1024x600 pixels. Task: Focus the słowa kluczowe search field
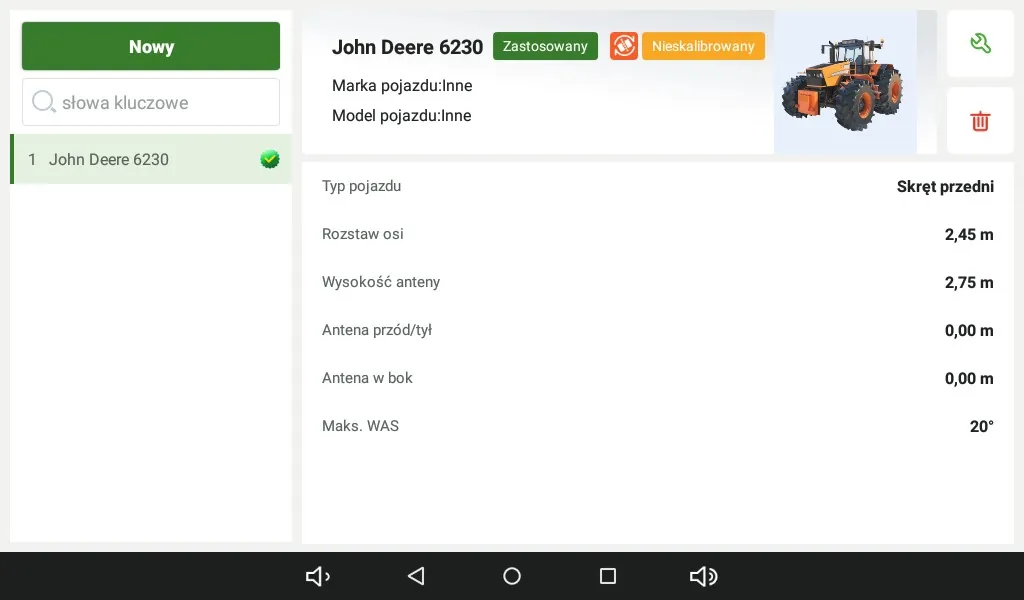click(x=151, y=102)
